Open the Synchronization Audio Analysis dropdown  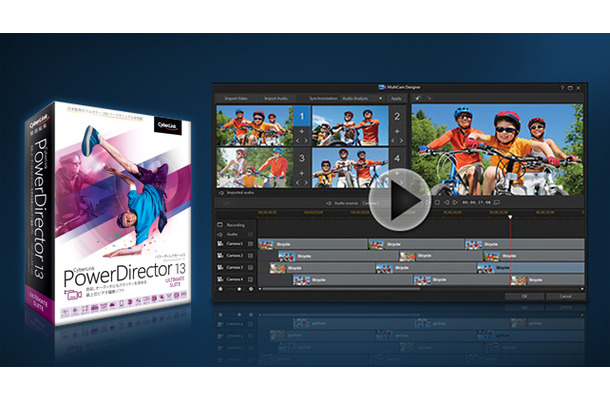(363, 98)
